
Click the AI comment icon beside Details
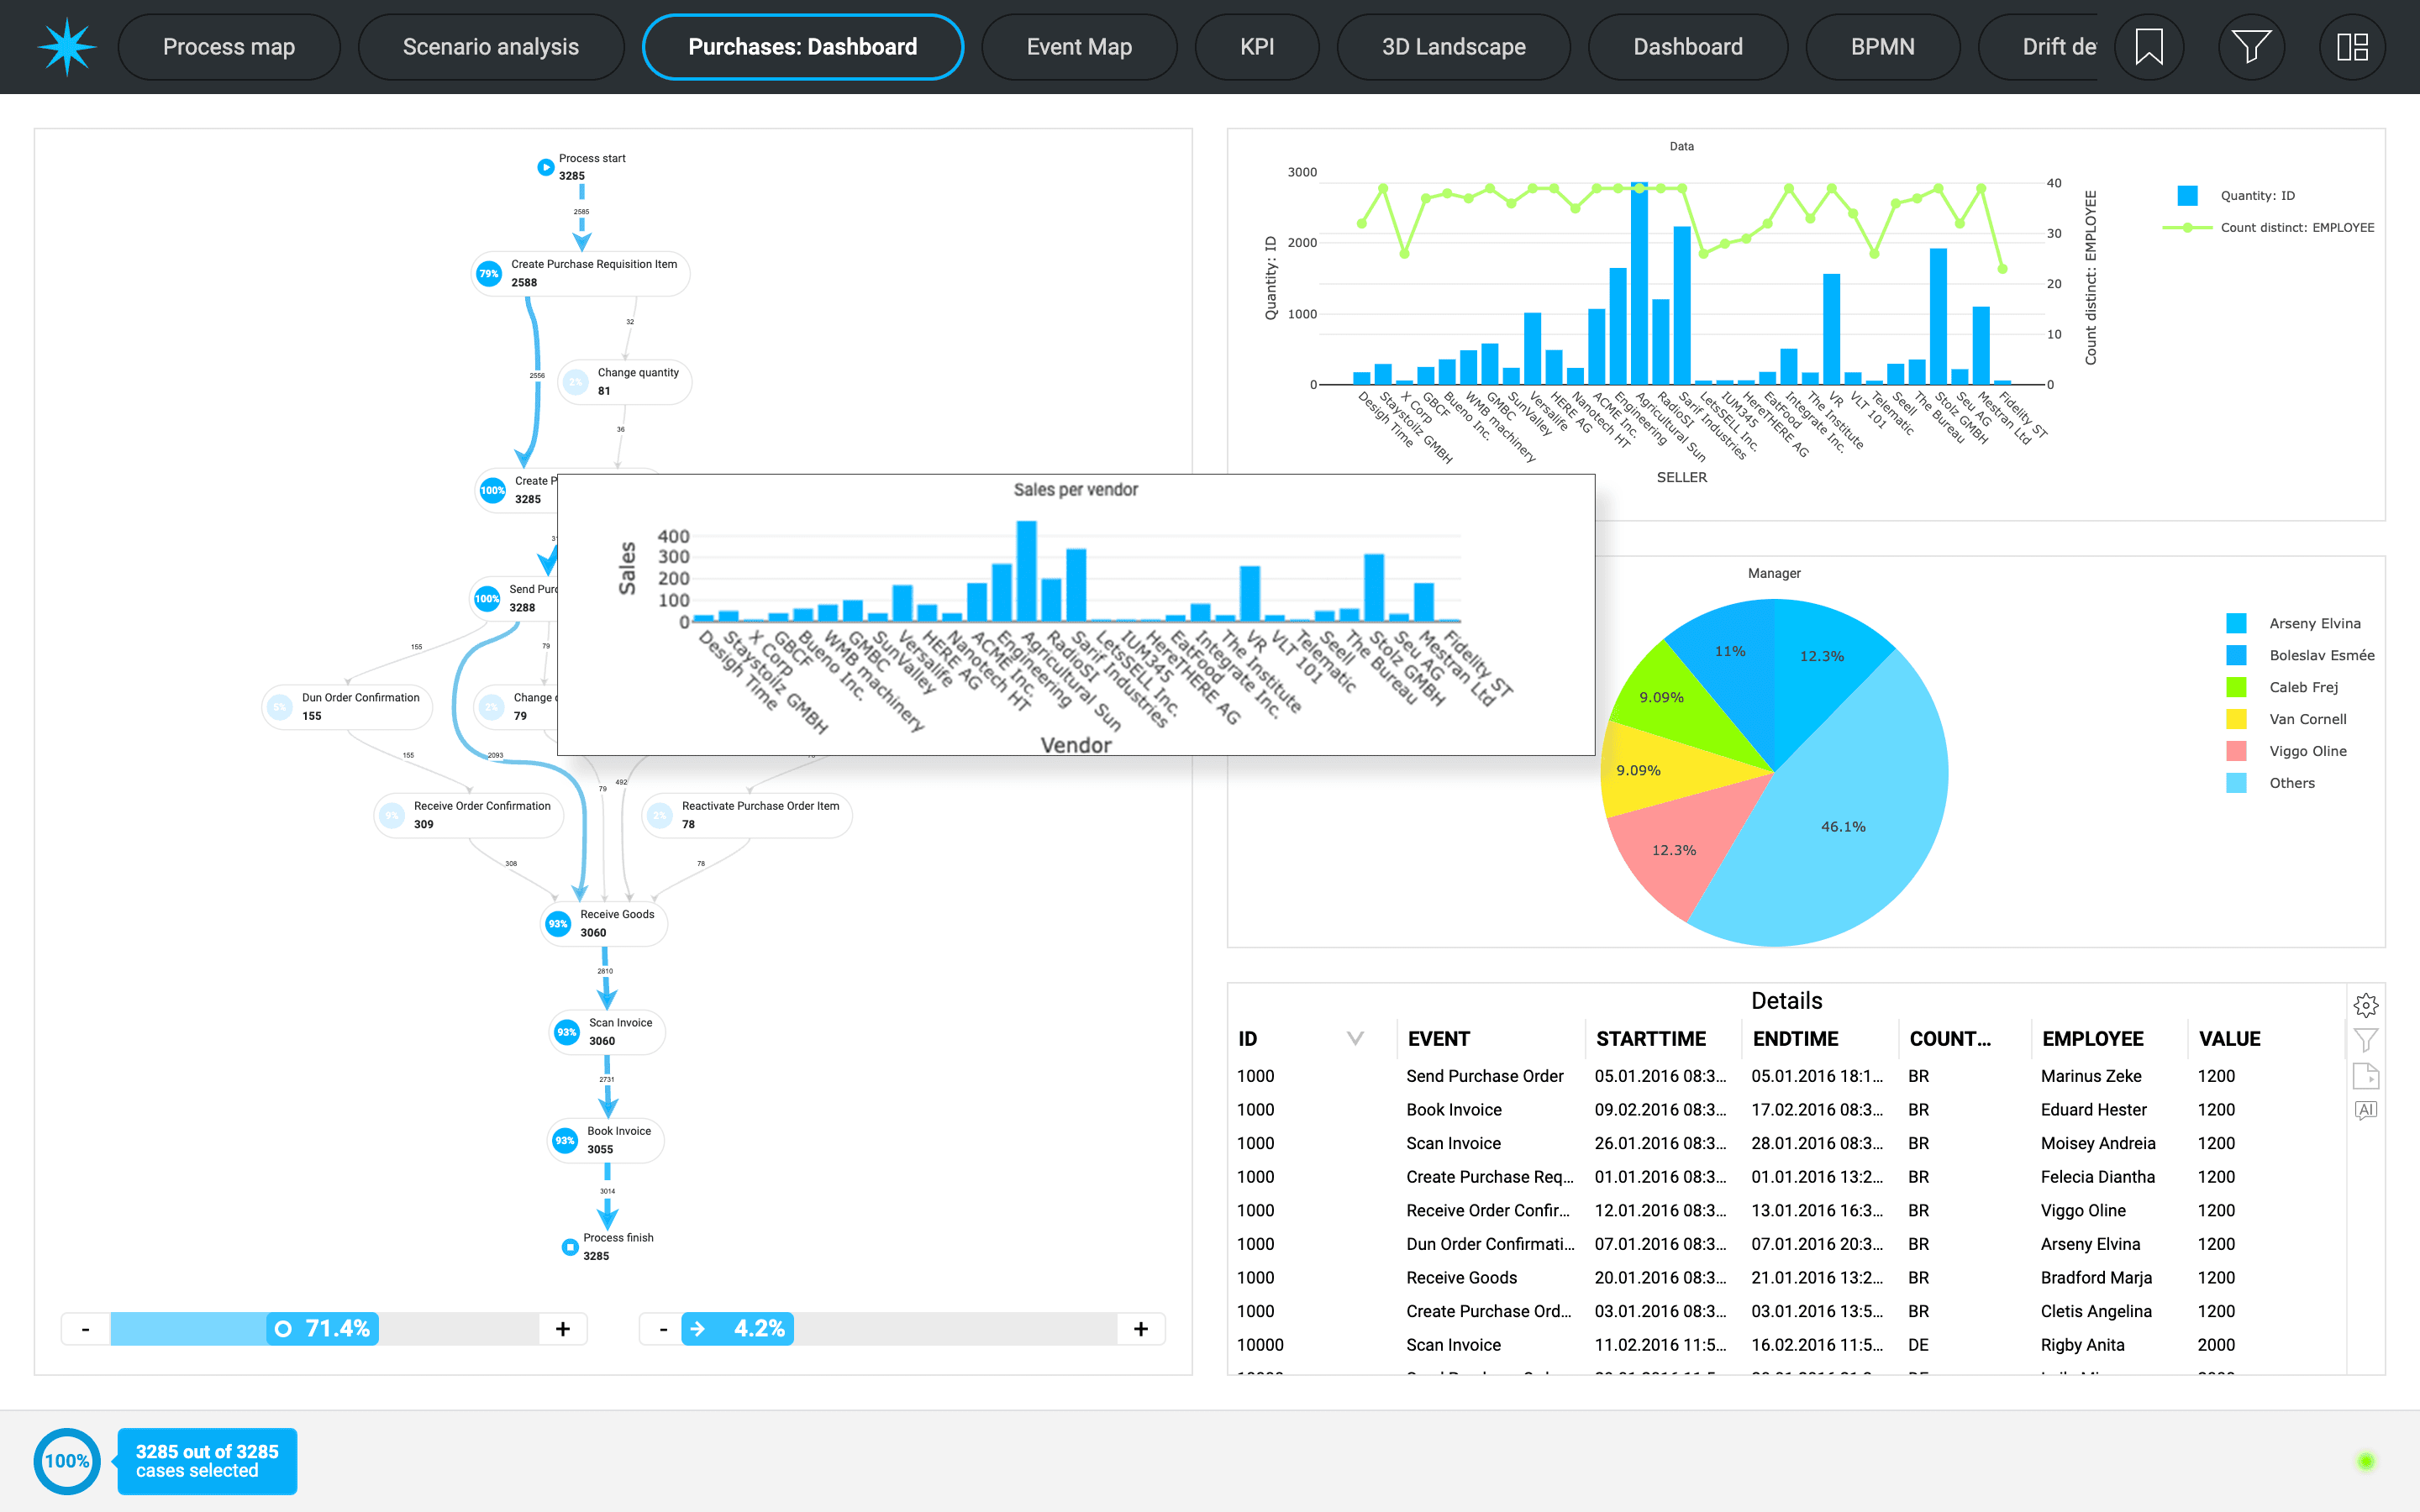(2365, 1110)
